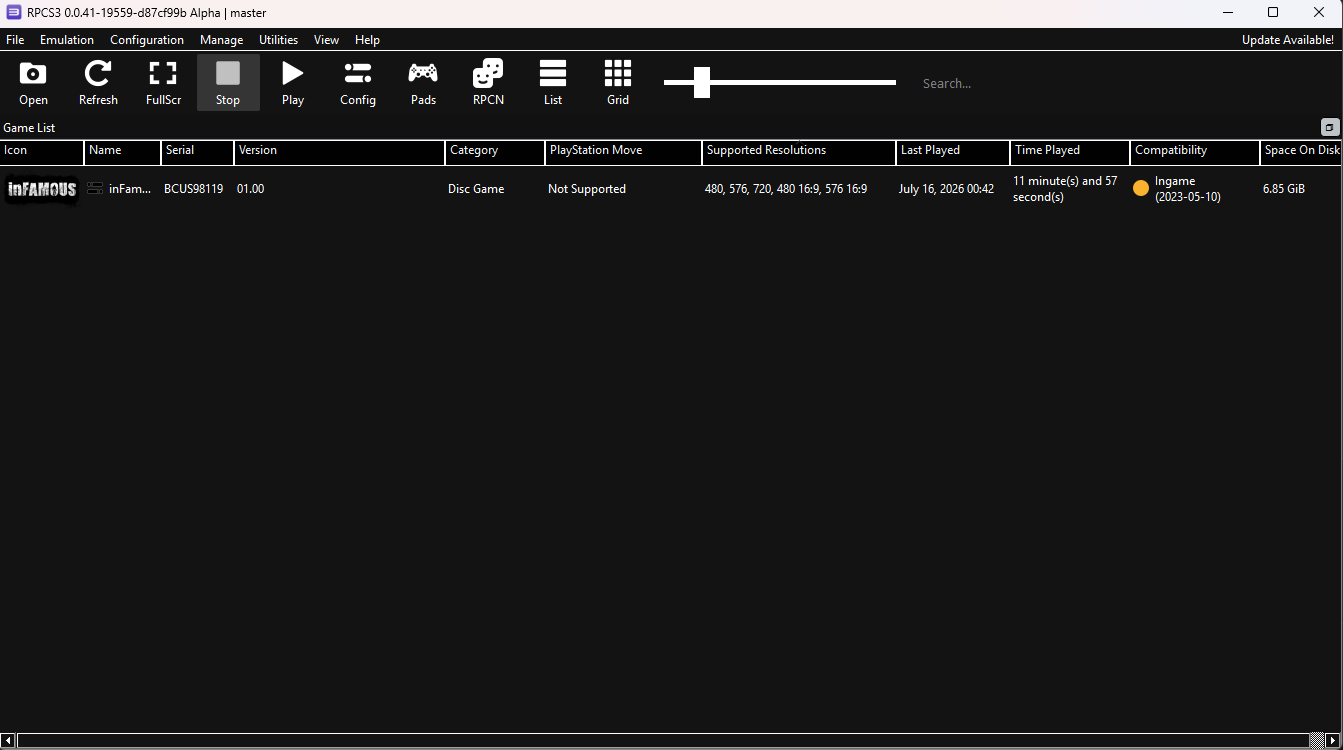Image resolution: width=1343 pixels, height=750 pixels.
Task: Enter fullscreen with FullScr icon
Action: click(x=163, y=82)
